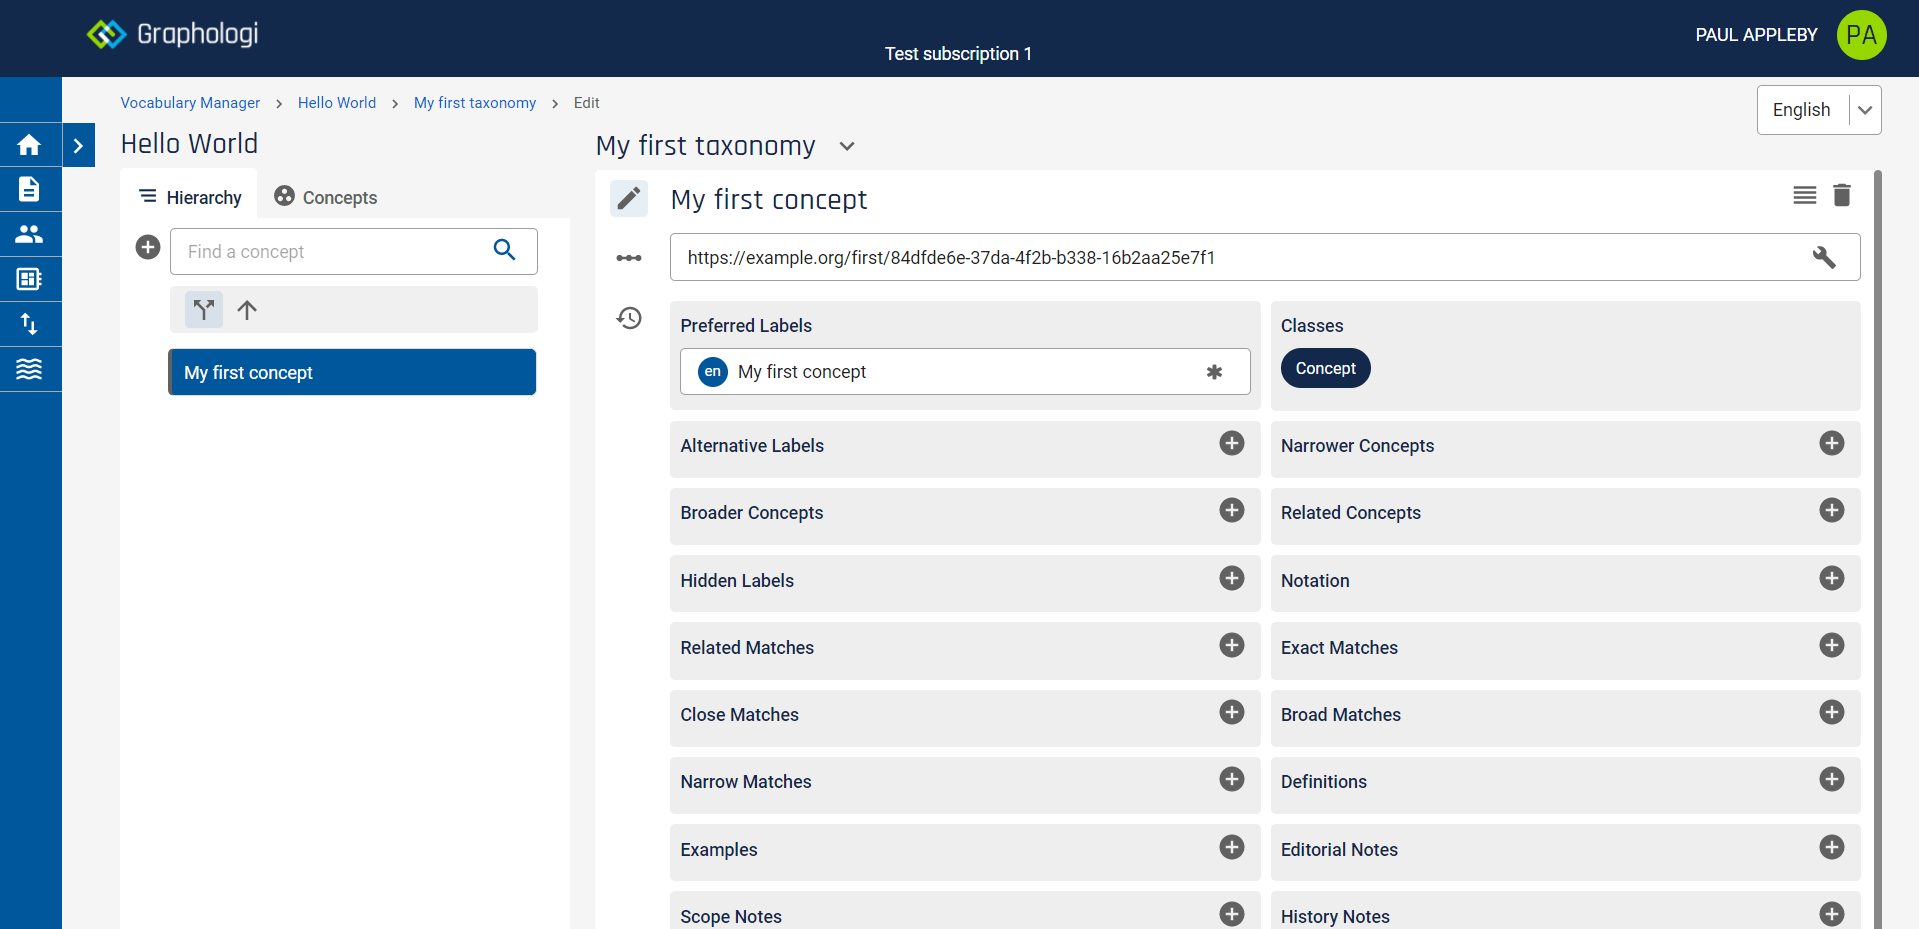Toggle the list view icon next to trash
Screen dimensions: 1919x929
[x=1804, y=195]
